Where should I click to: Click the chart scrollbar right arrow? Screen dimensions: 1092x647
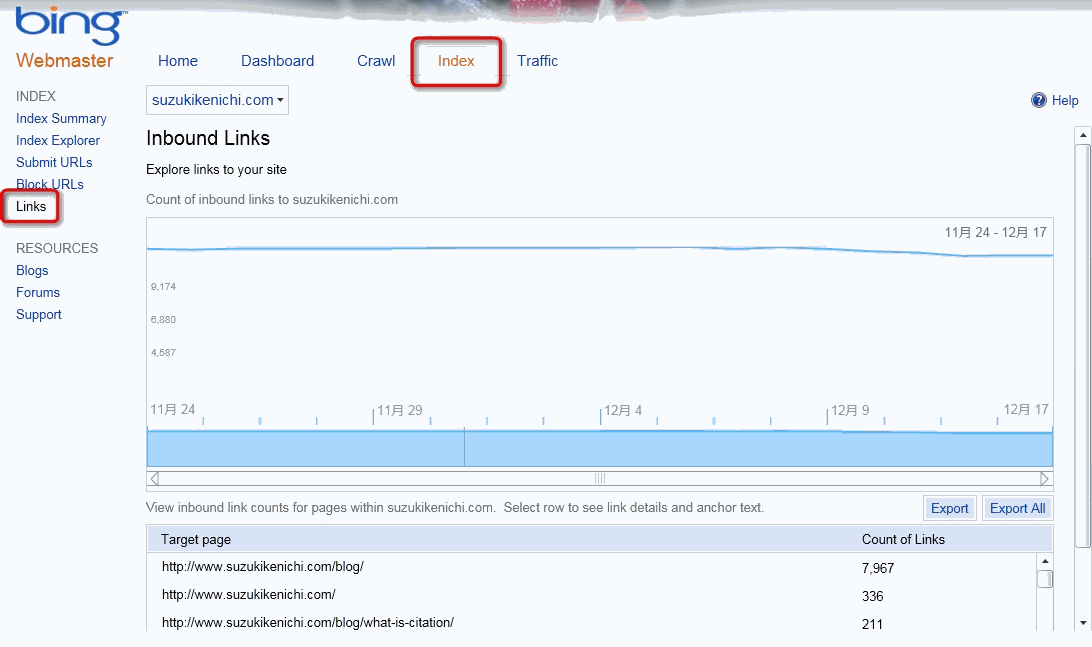click(1045, 478)
